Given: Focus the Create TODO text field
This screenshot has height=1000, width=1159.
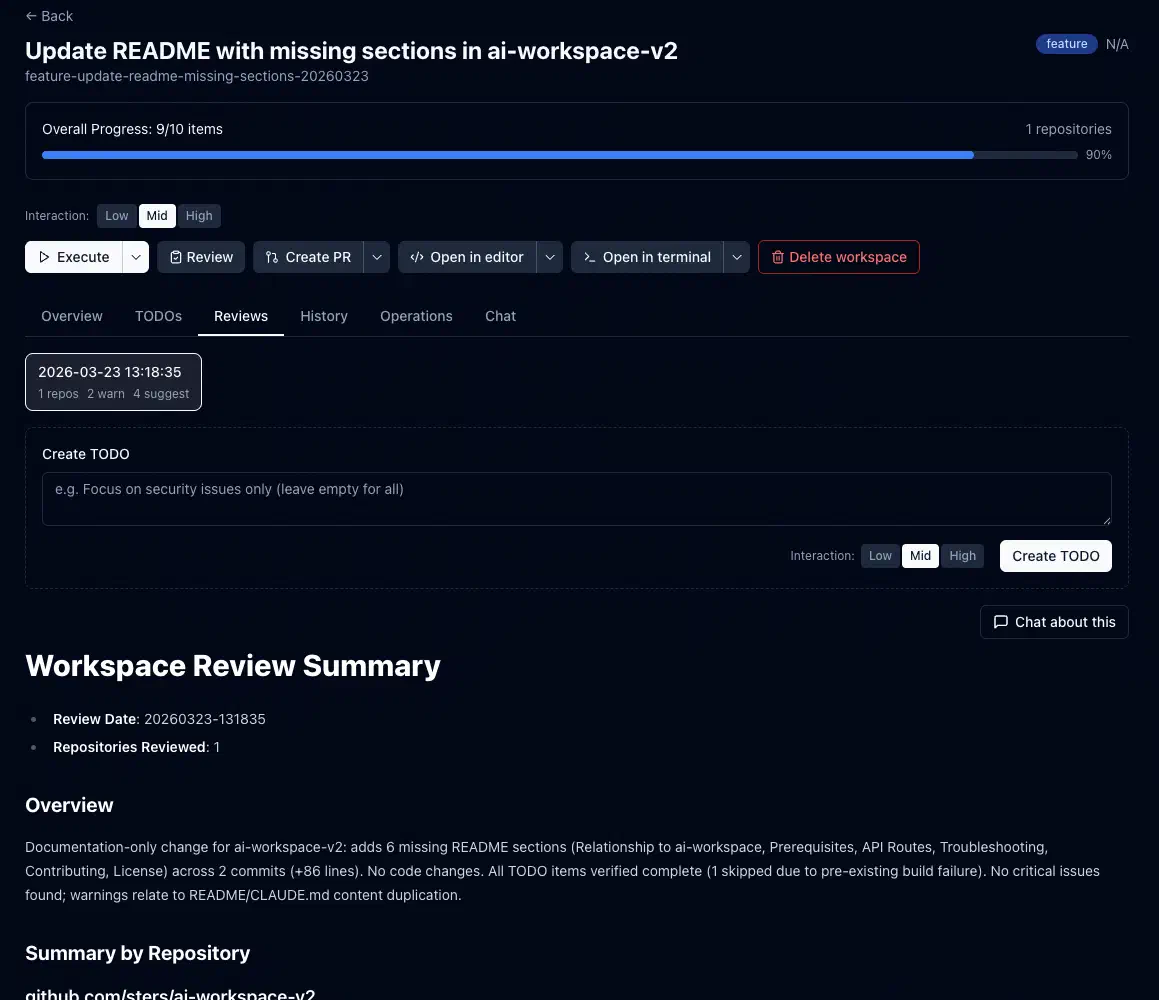Looking at the screenshot, I should (x=576, y=499).
